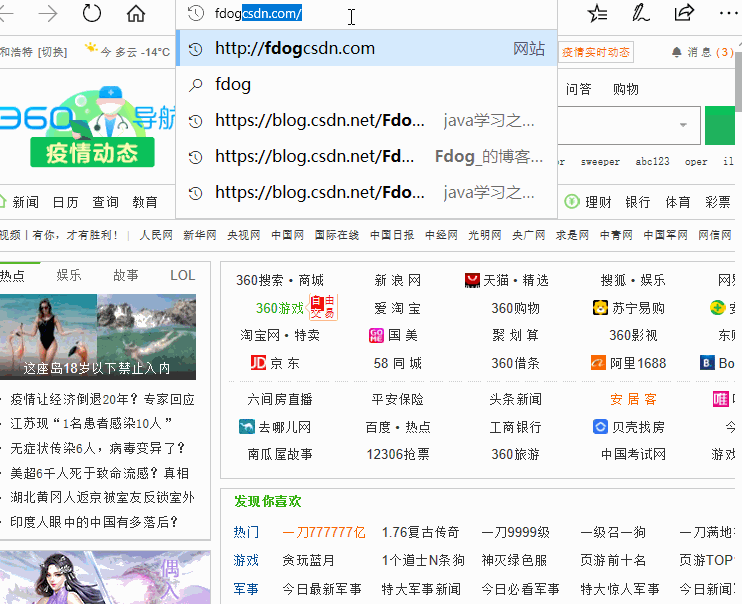742x604 pixels.
Task: Switch to 故事 news tab
Action: [x=126, y=275]
